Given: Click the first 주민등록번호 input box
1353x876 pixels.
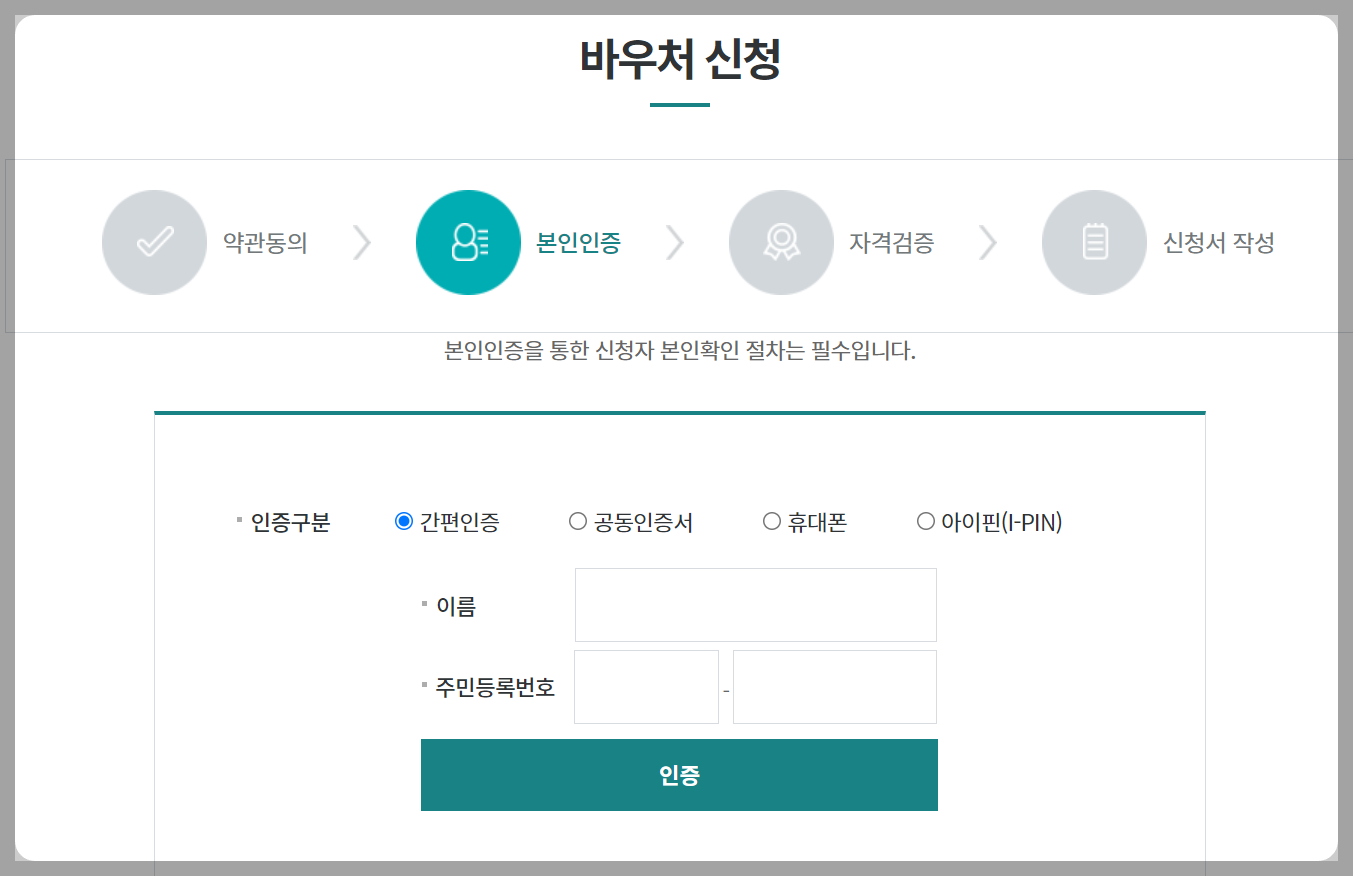Looking at the screenshot, I should pyautogui.click(x=646, y=687).
